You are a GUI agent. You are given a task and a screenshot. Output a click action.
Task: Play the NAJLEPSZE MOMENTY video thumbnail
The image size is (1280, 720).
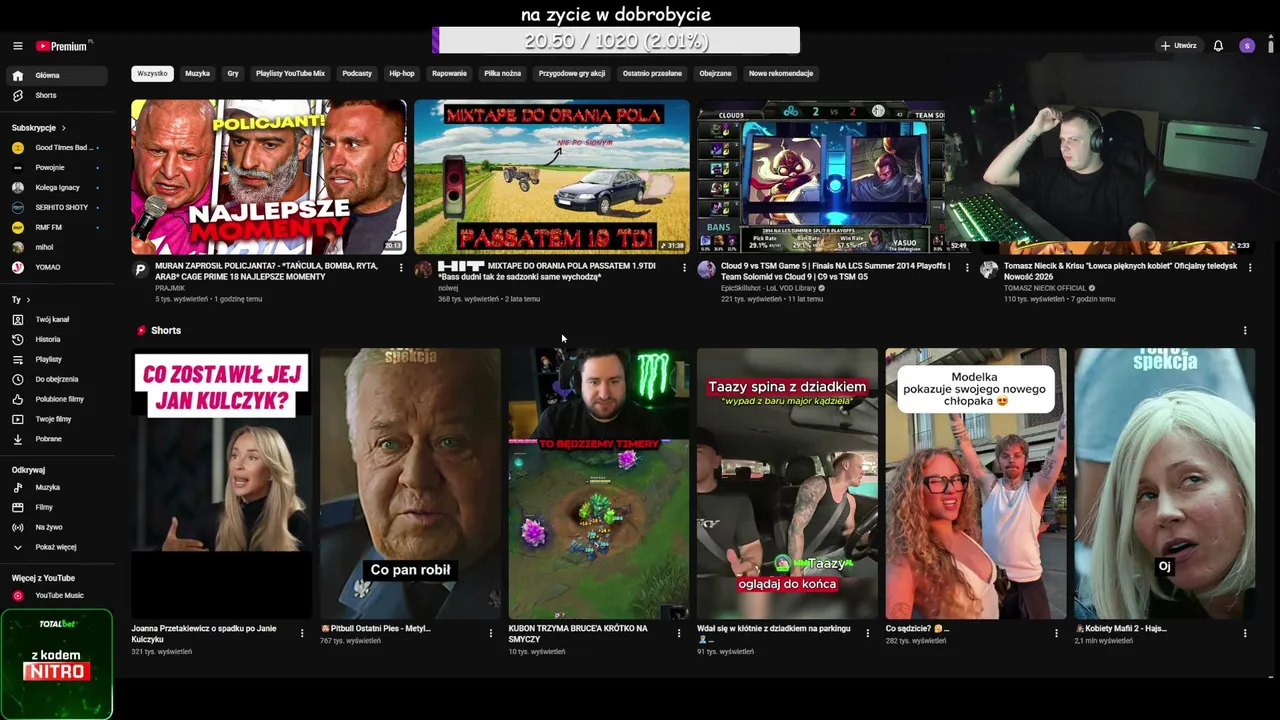click(269, 177)
